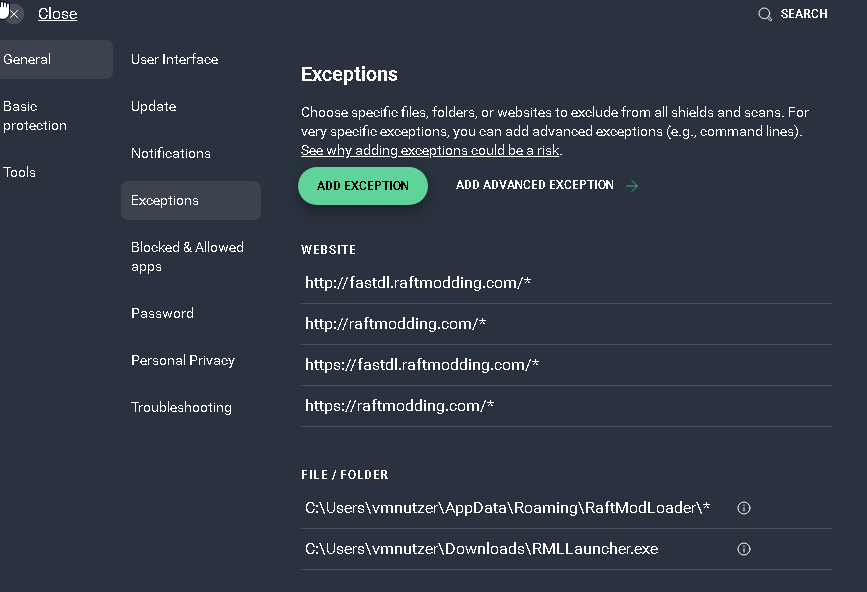Select Notifications in settings menu
Screen dimensions: 867x592
pyautogui.click(x=171, y=153)
